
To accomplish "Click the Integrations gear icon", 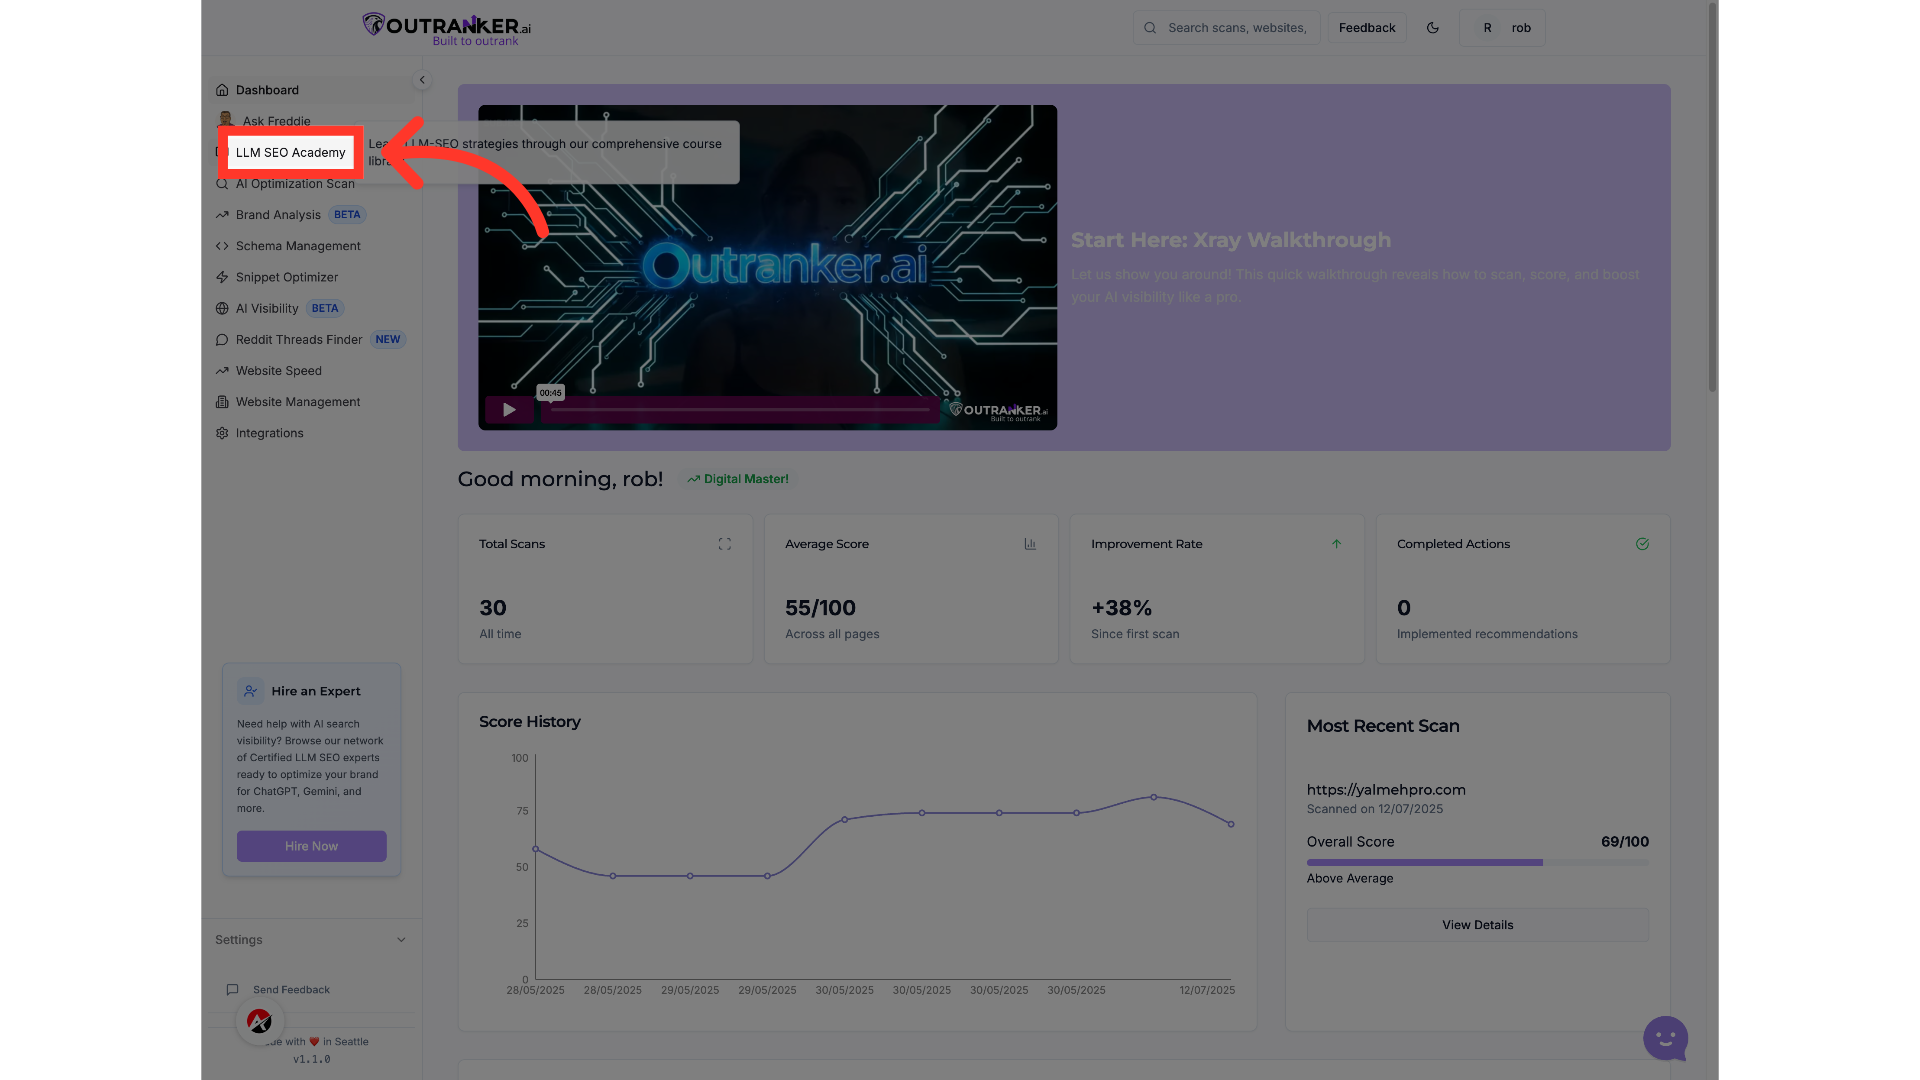I will (222, 433).
